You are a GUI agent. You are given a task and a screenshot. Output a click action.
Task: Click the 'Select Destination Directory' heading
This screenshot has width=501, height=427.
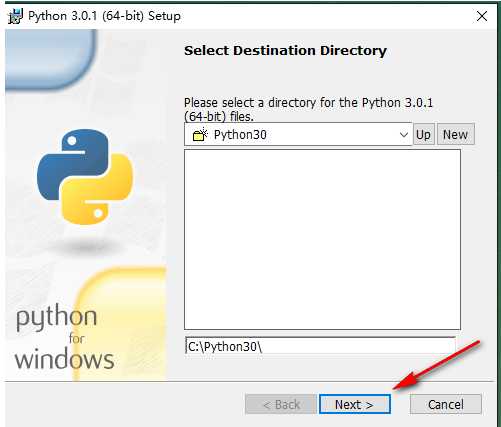285,51
